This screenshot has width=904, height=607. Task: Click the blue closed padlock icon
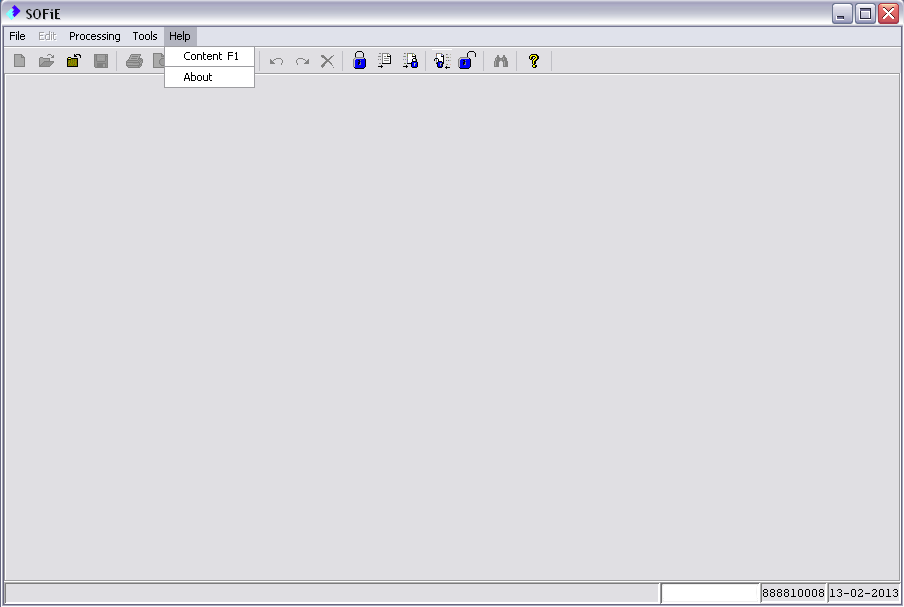coord(359,61)
